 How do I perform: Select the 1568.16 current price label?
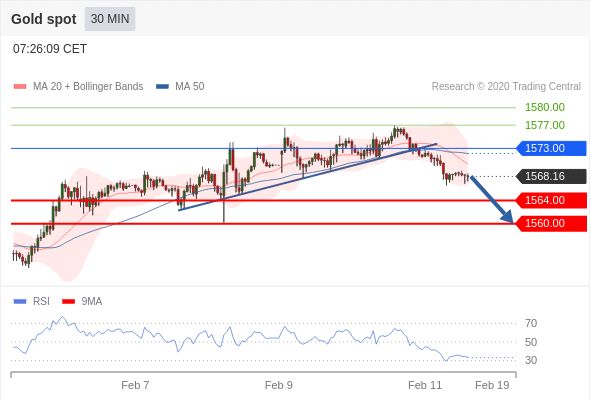point(551,176)
